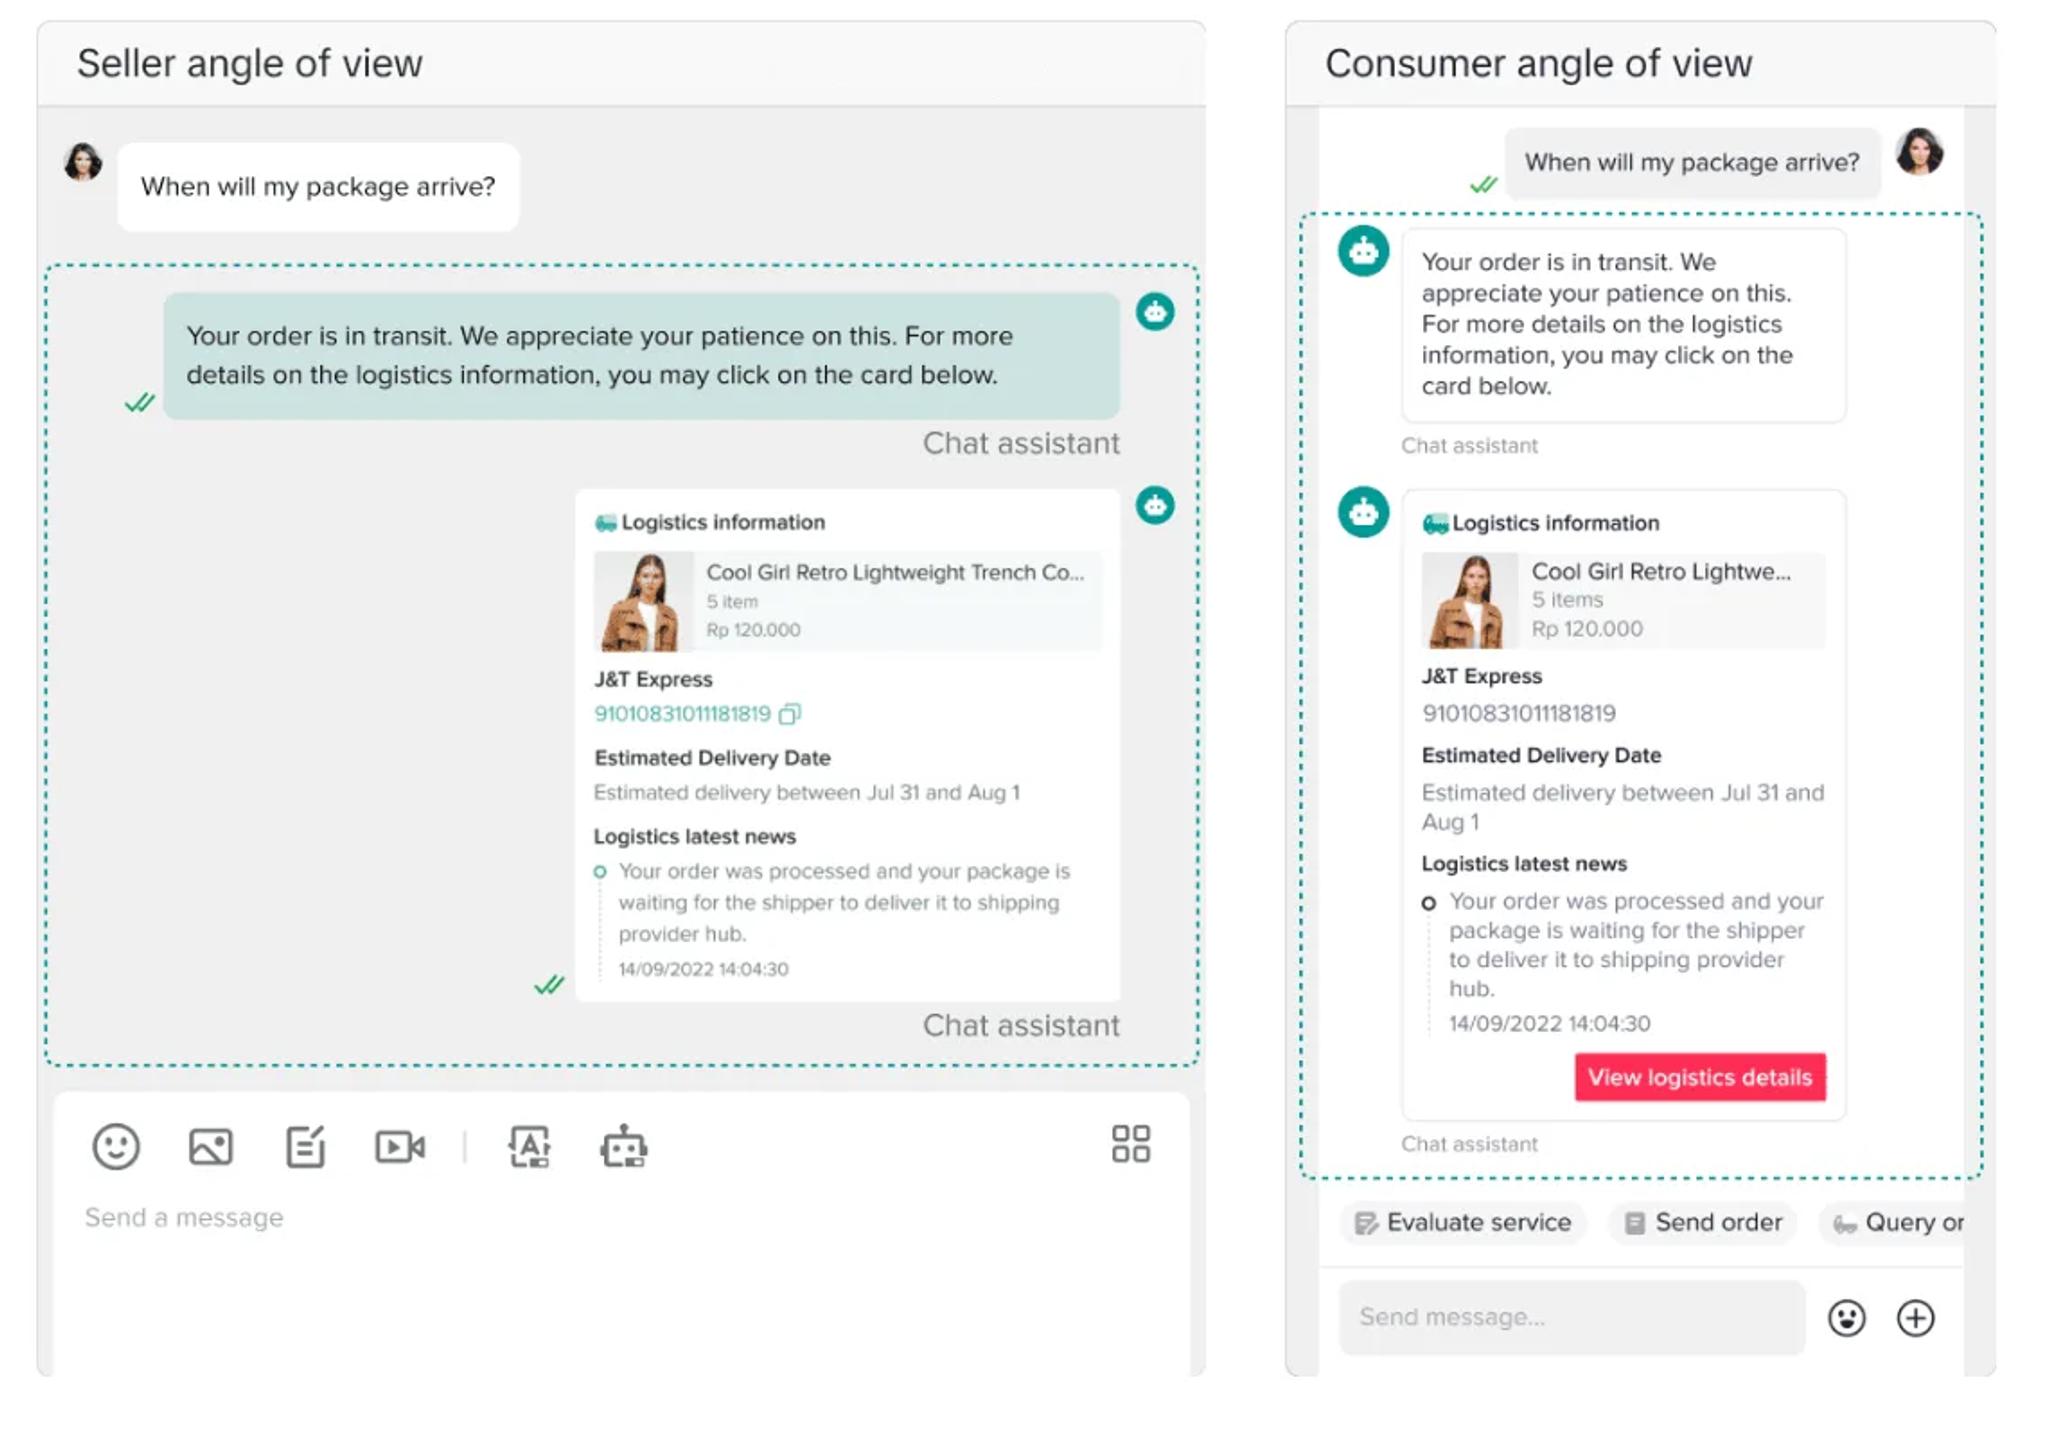
Task: Click trench coat thumbnail in consumer card
Action: [x=1469, y=600]
